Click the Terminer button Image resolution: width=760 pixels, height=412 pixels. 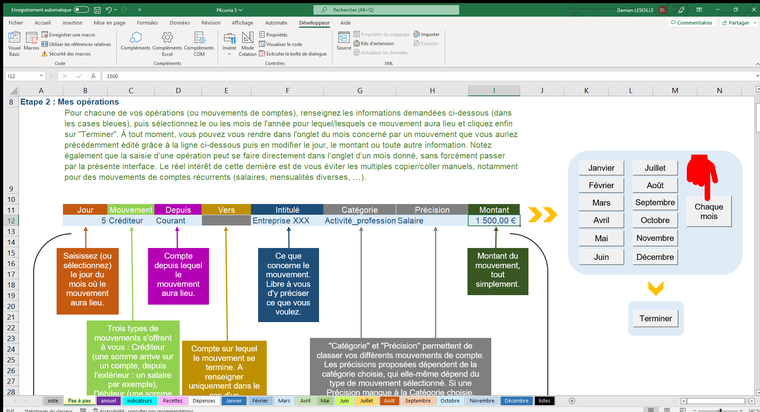pyautogui.click(x=656, y=318)
